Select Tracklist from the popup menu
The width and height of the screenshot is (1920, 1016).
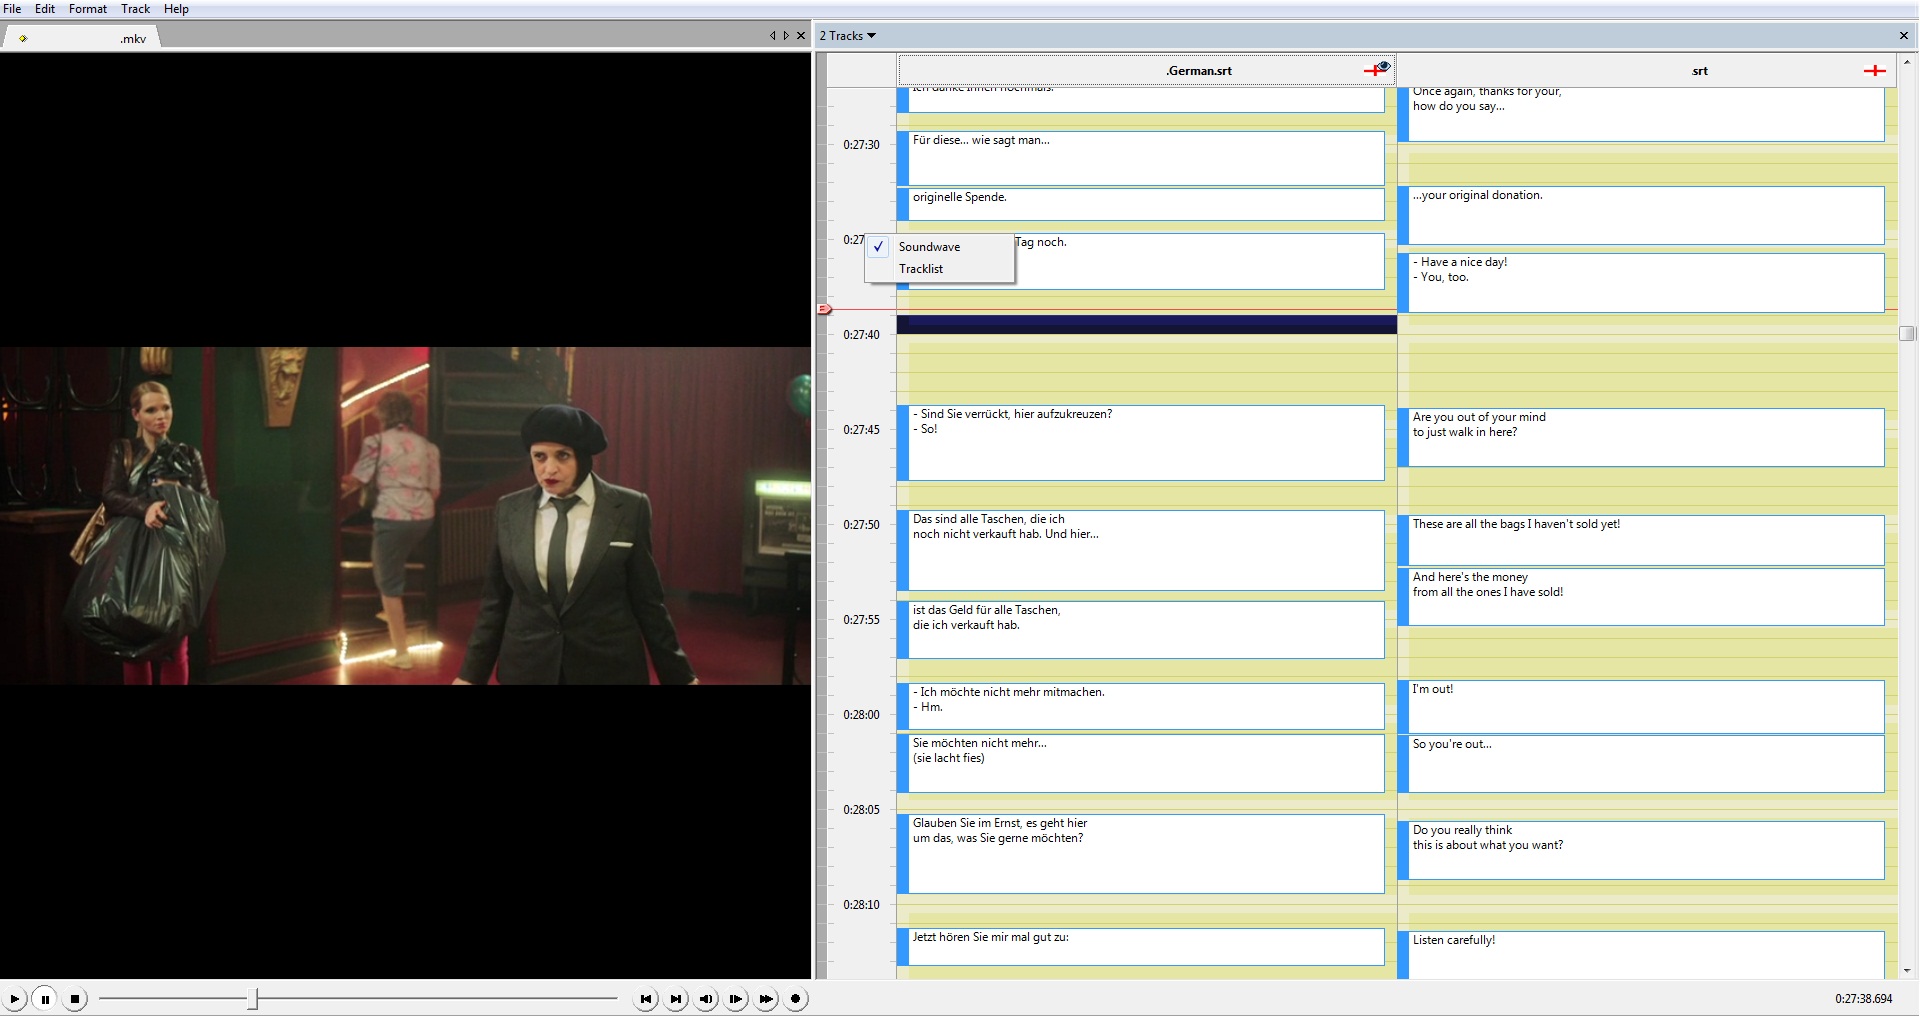pyautogui.click(x=921, y=269)
